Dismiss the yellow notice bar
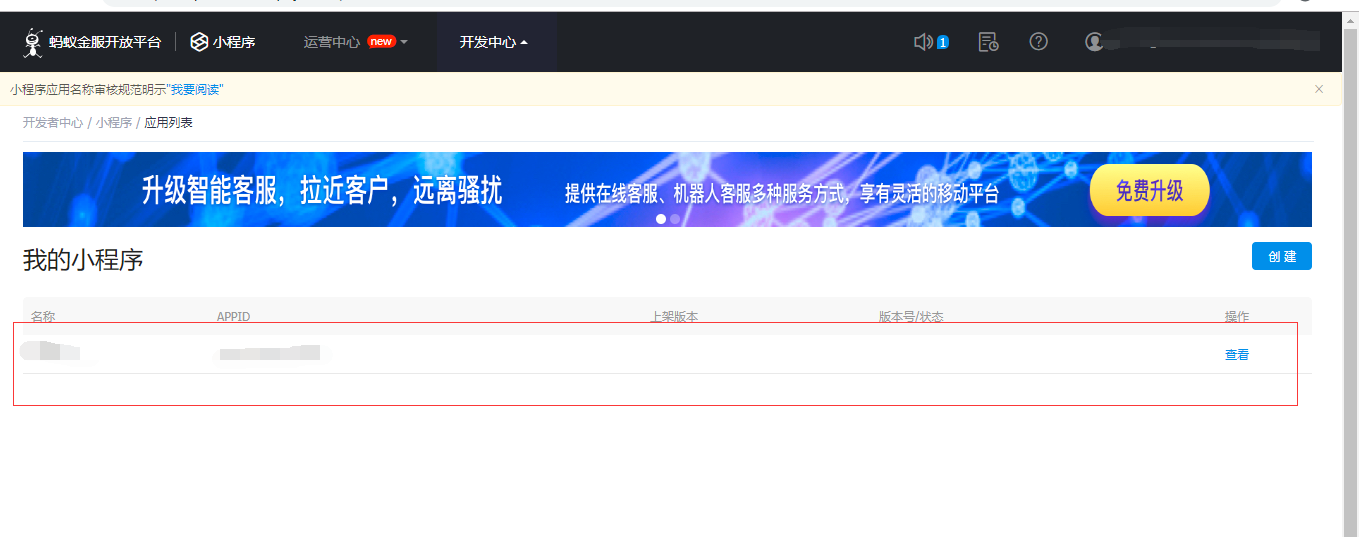The height and width of the screenshot is (537, 1359). (x=1319, y=89)
